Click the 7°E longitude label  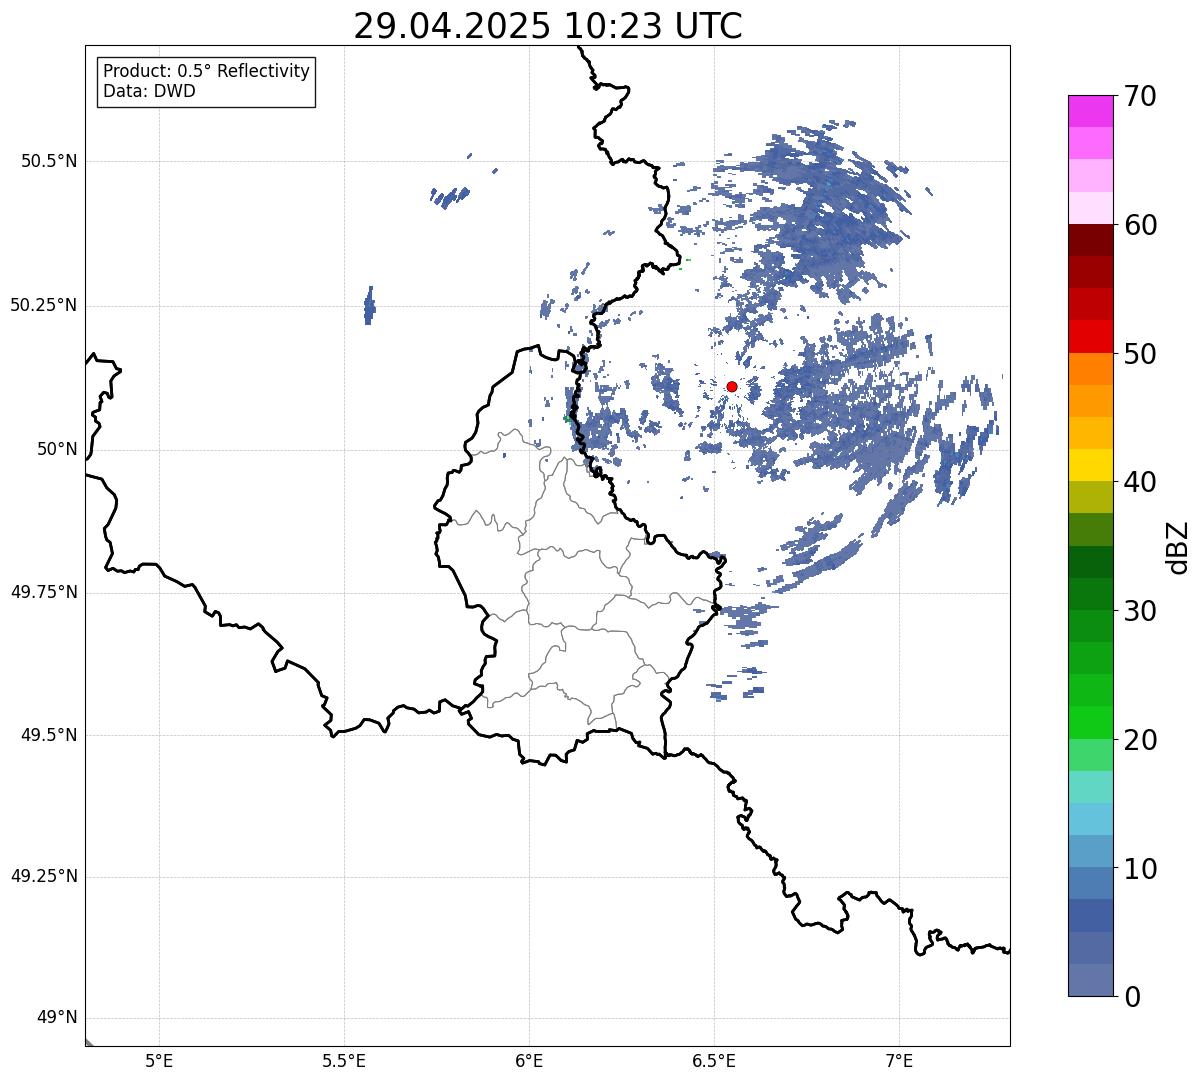(899, 1061)
